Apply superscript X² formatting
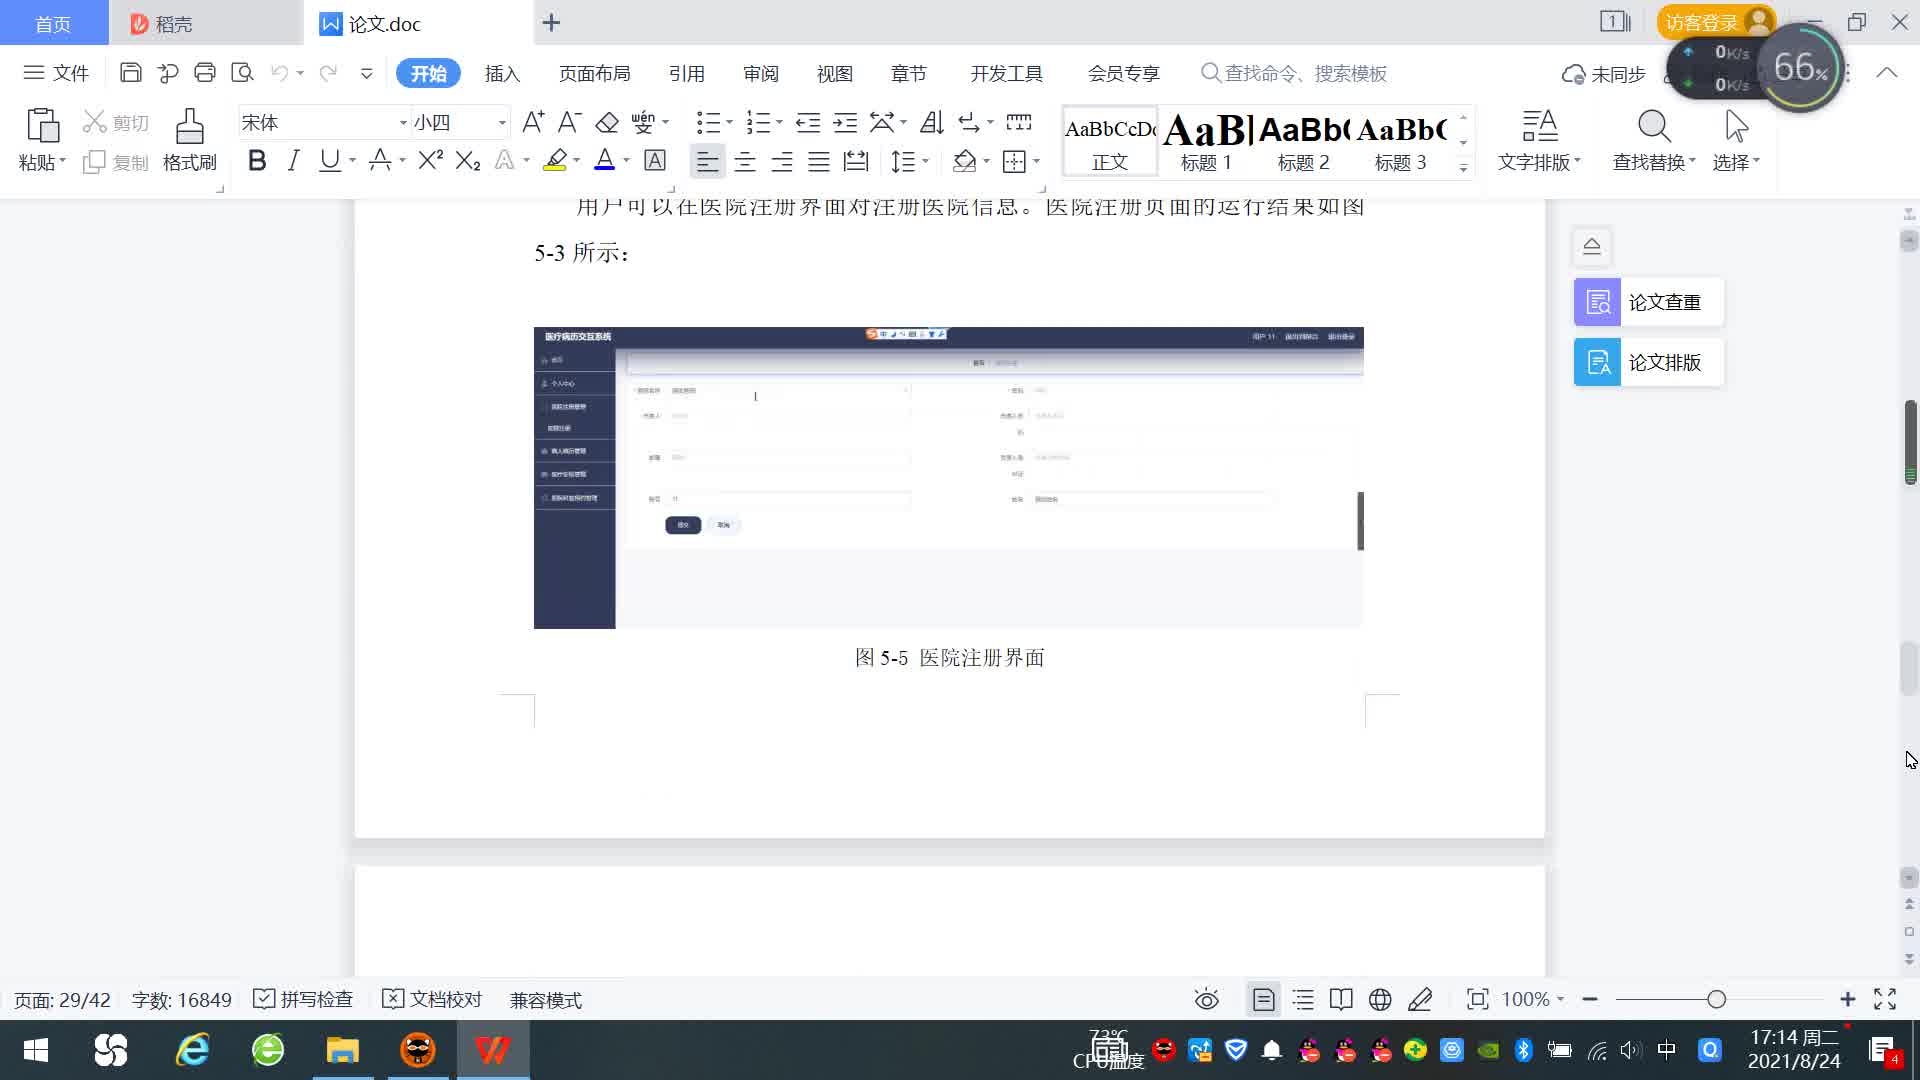Screen dimensions: 1920x1080 pos(431,160)
